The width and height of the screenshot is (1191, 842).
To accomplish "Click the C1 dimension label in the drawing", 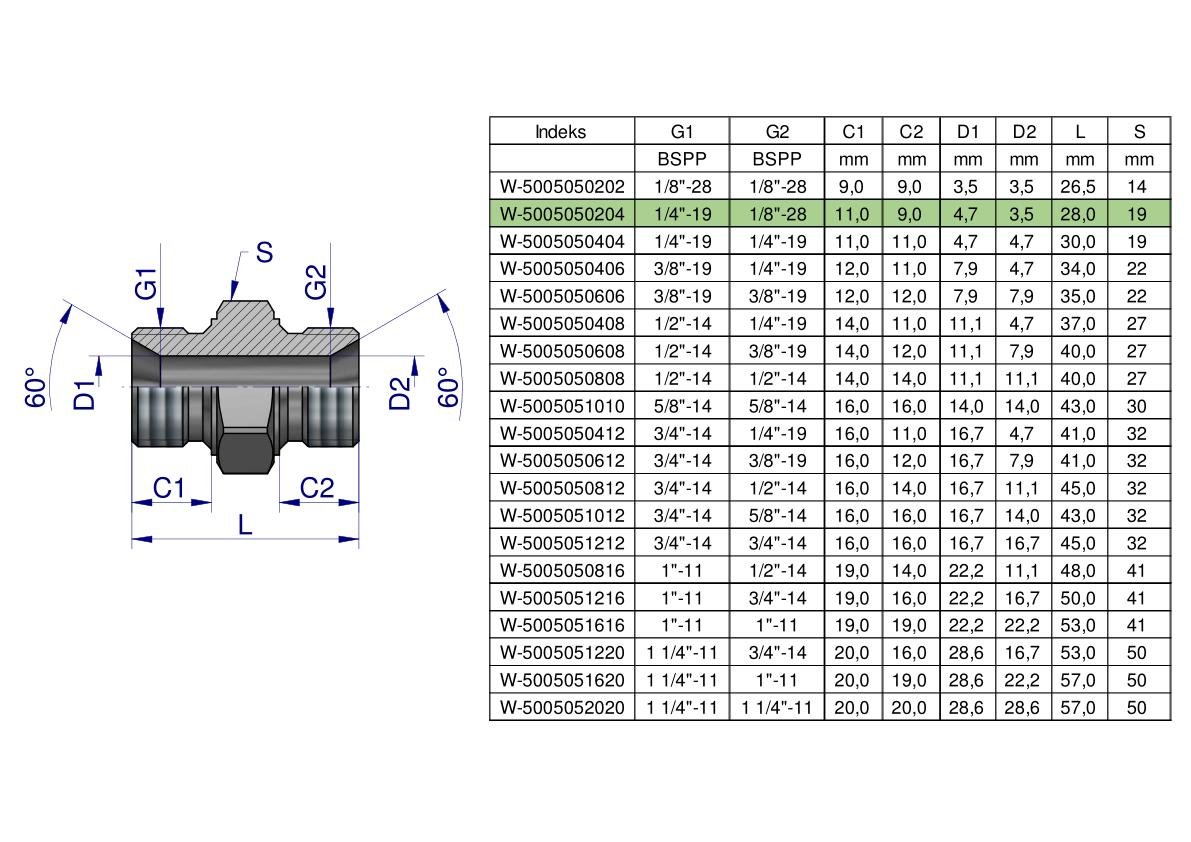I will (169, 488).
